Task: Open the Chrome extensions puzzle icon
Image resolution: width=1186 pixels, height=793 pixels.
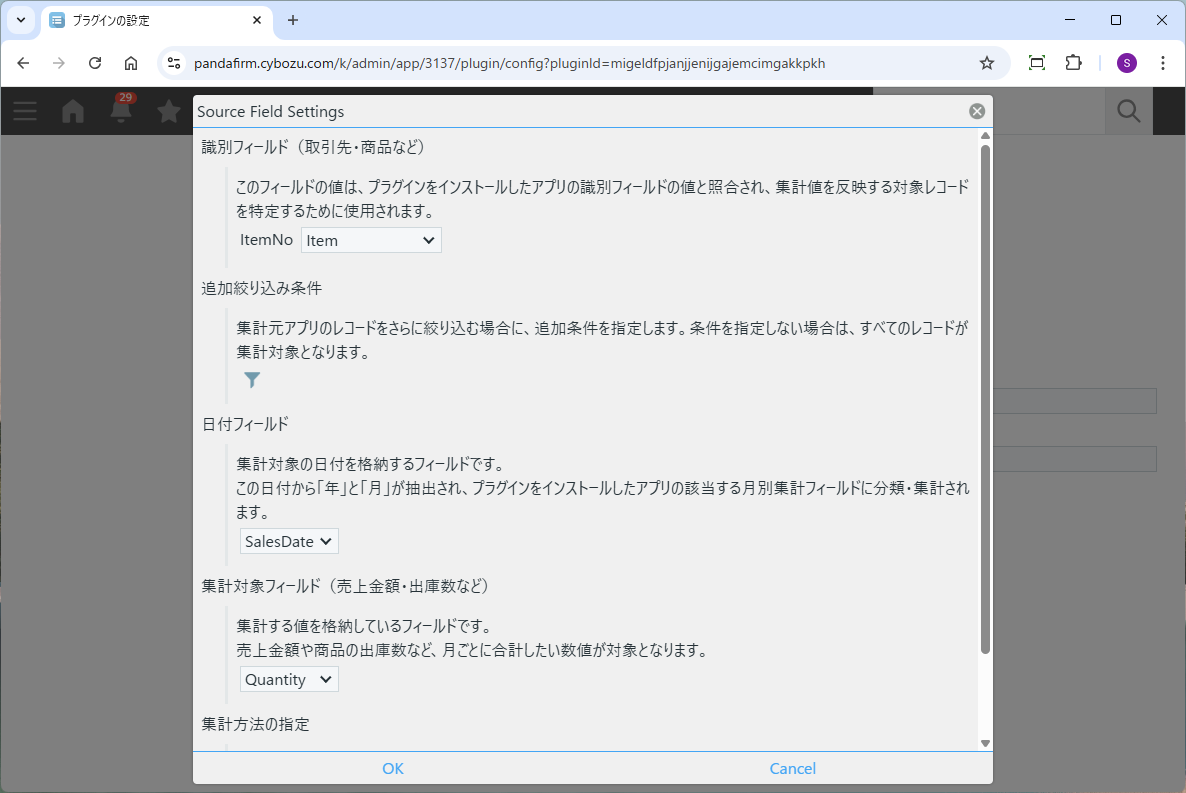Action: (1073, 63)
